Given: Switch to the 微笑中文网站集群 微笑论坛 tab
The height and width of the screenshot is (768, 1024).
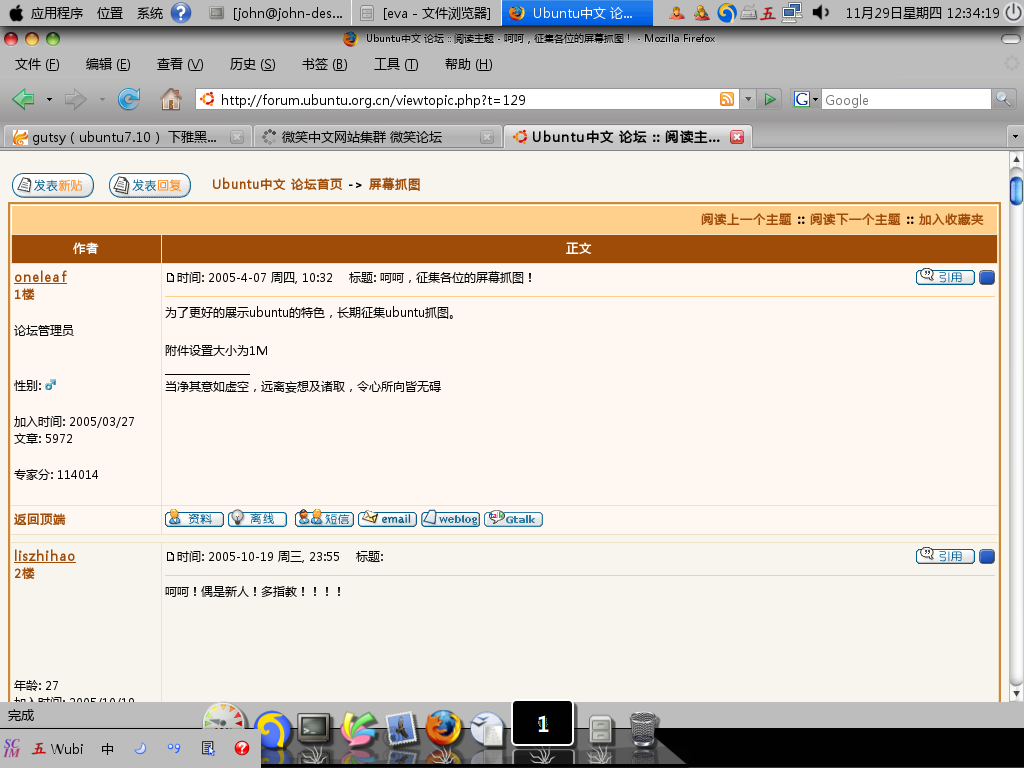Looking at the screenshot, I should pos(377,136).
